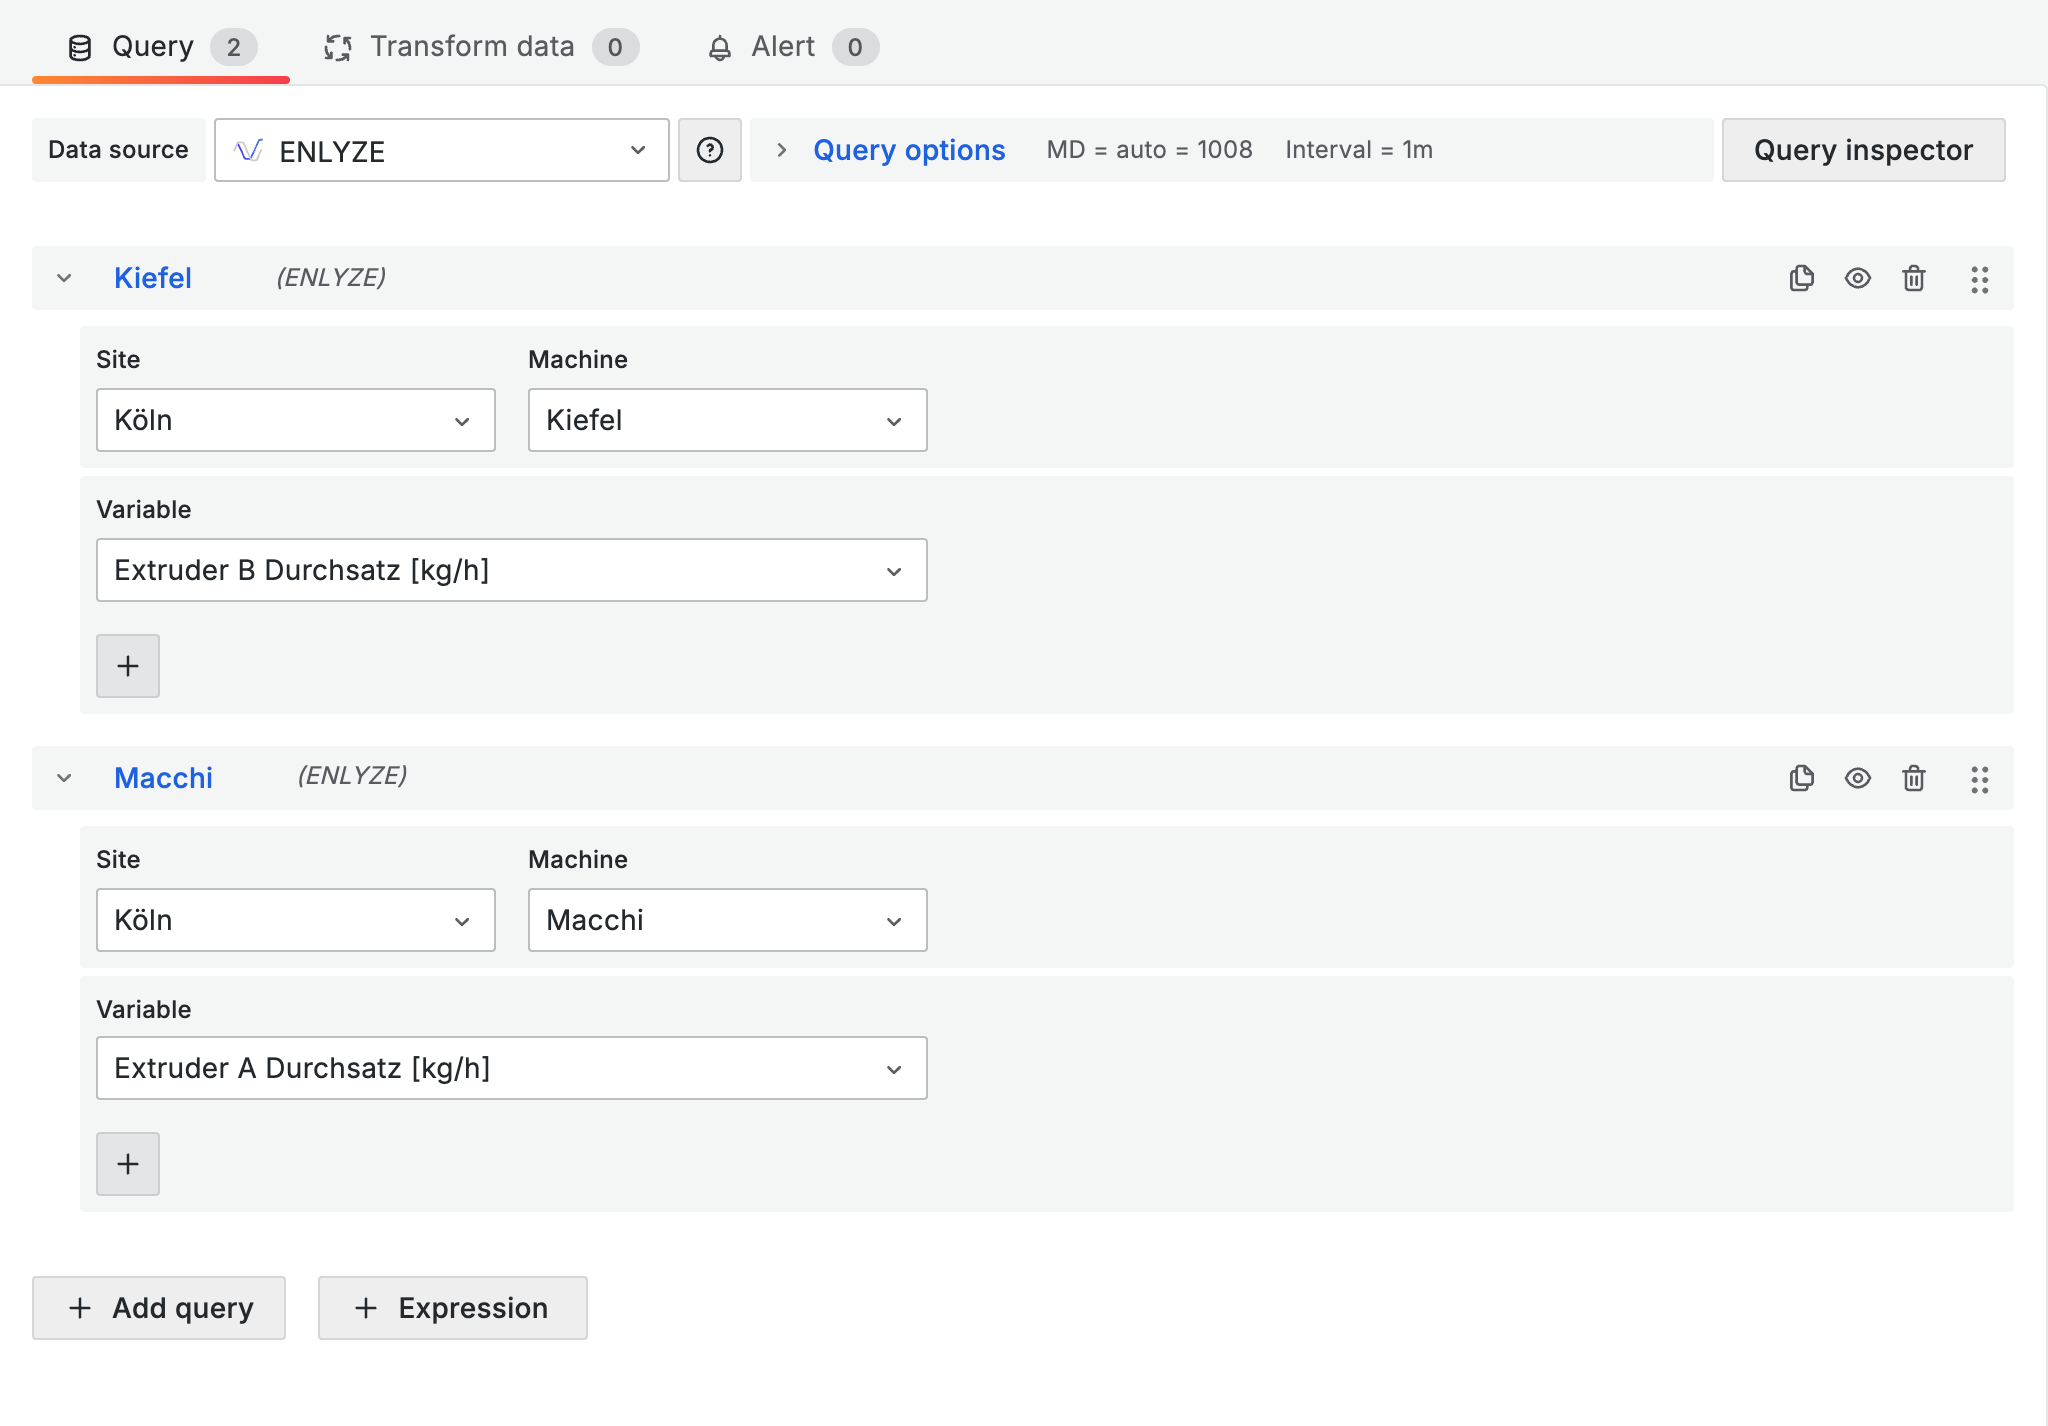Expand Query options section
This screenshot has height=1426, width=2048.
tap(907, 150)
